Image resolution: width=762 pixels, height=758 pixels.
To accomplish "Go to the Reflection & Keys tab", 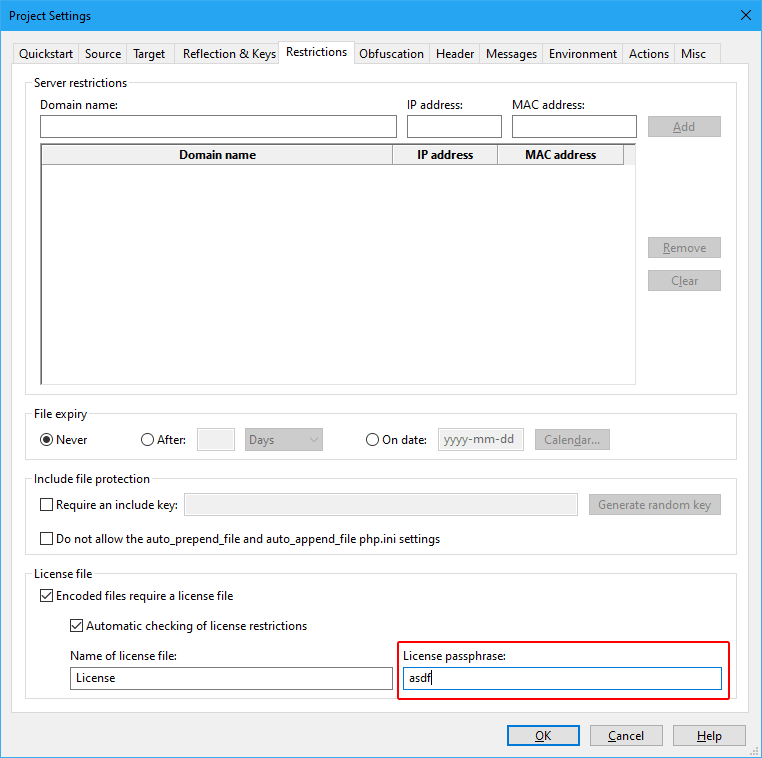I will coord(229,54).
